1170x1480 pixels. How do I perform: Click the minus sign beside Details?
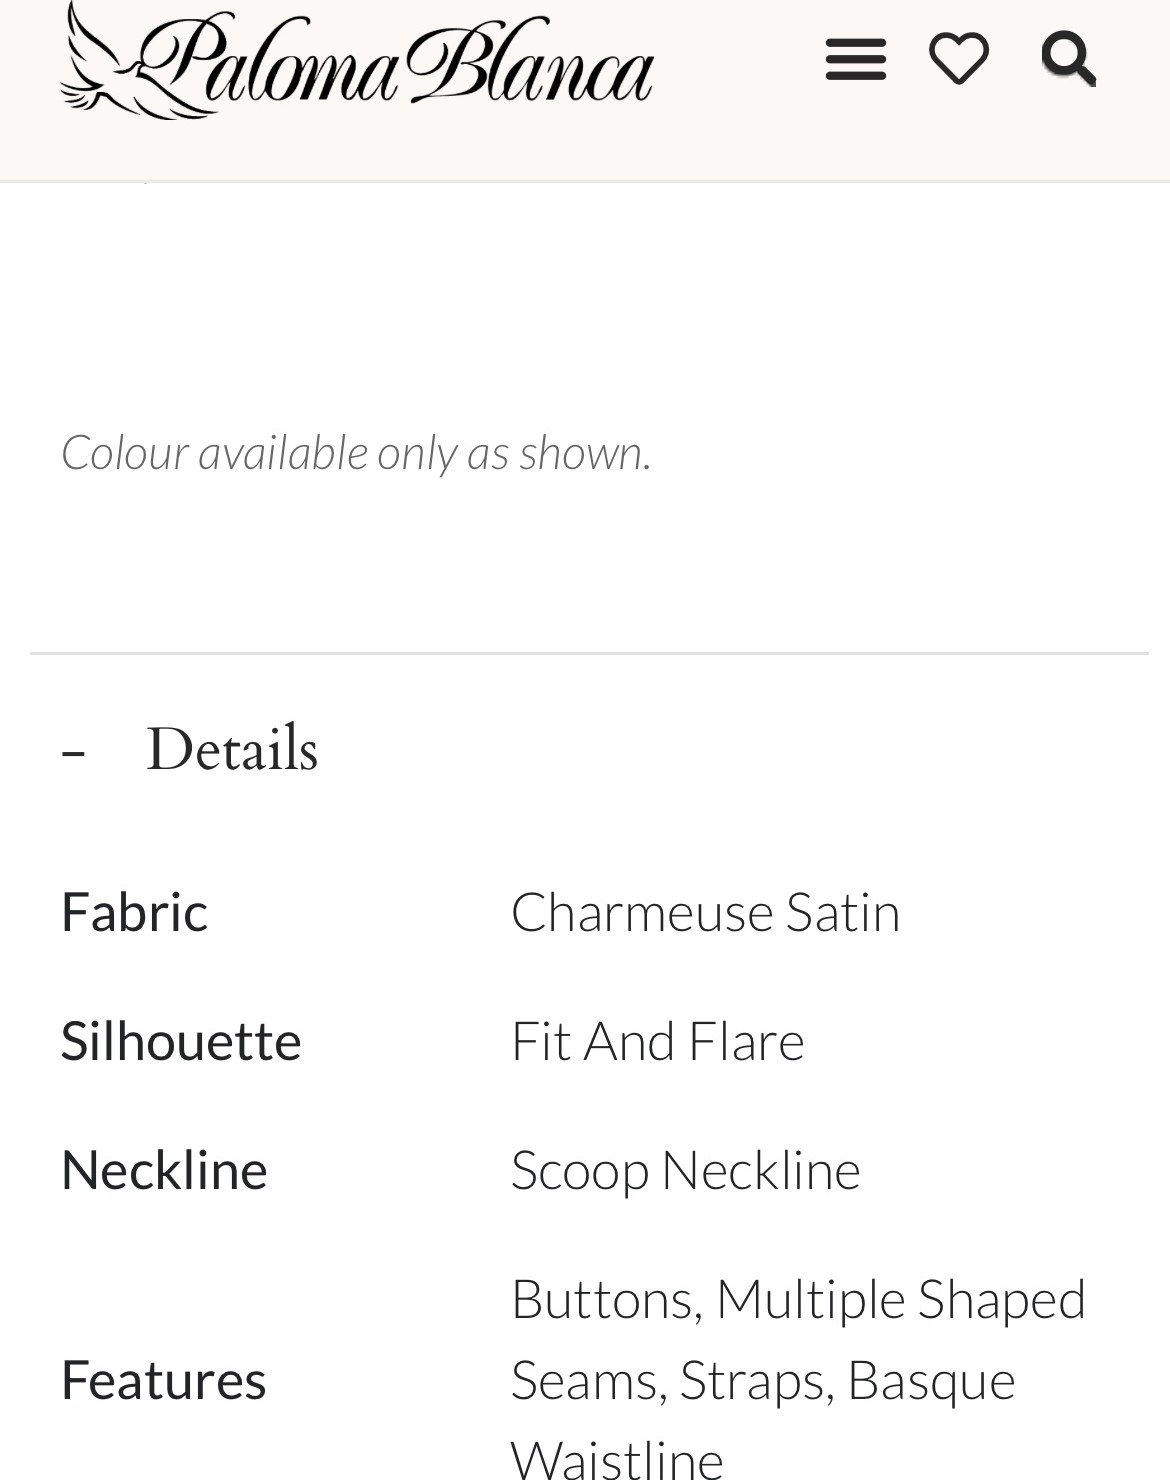(72, 750)
